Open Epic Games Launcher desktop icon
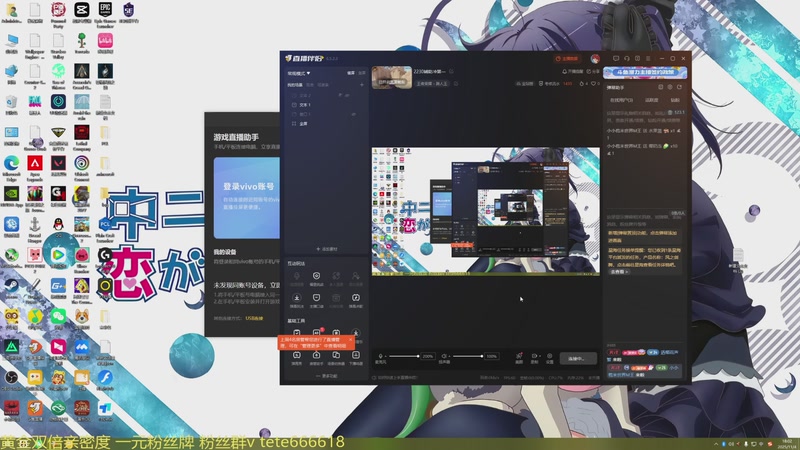Image resolution: width=800 pixels, height=450 pixels. (105, 14)
